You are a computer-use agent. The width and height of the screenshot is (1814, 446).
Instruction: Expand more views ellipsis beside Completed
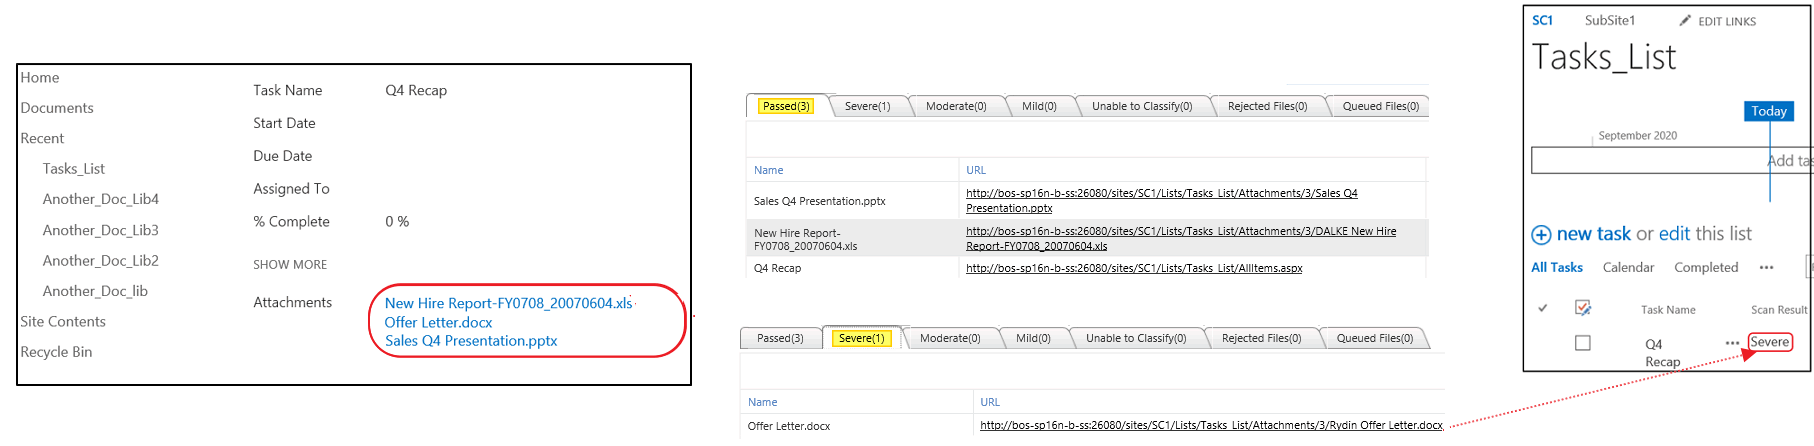pos(1766,268)
